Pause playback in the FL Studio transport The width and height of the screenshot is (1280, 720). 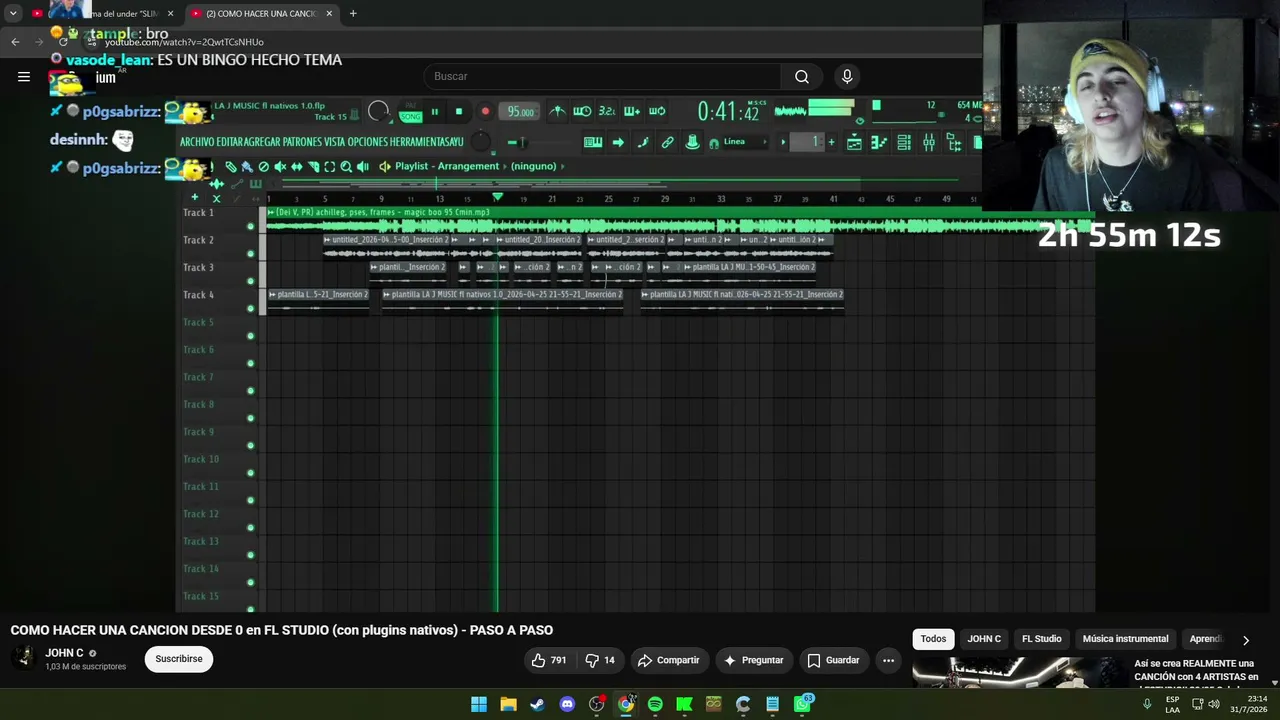(x=435, y=112)
